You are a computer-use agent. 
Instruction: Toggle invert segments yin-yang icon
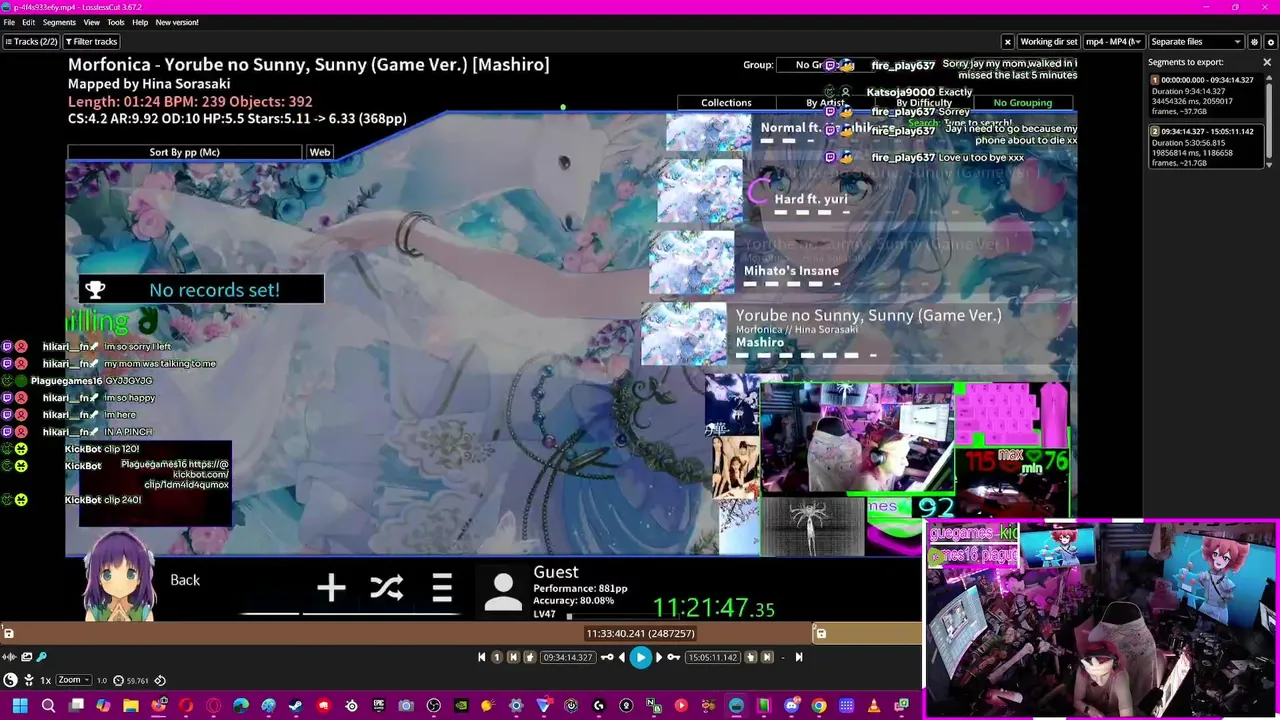(x=10, y=680)
